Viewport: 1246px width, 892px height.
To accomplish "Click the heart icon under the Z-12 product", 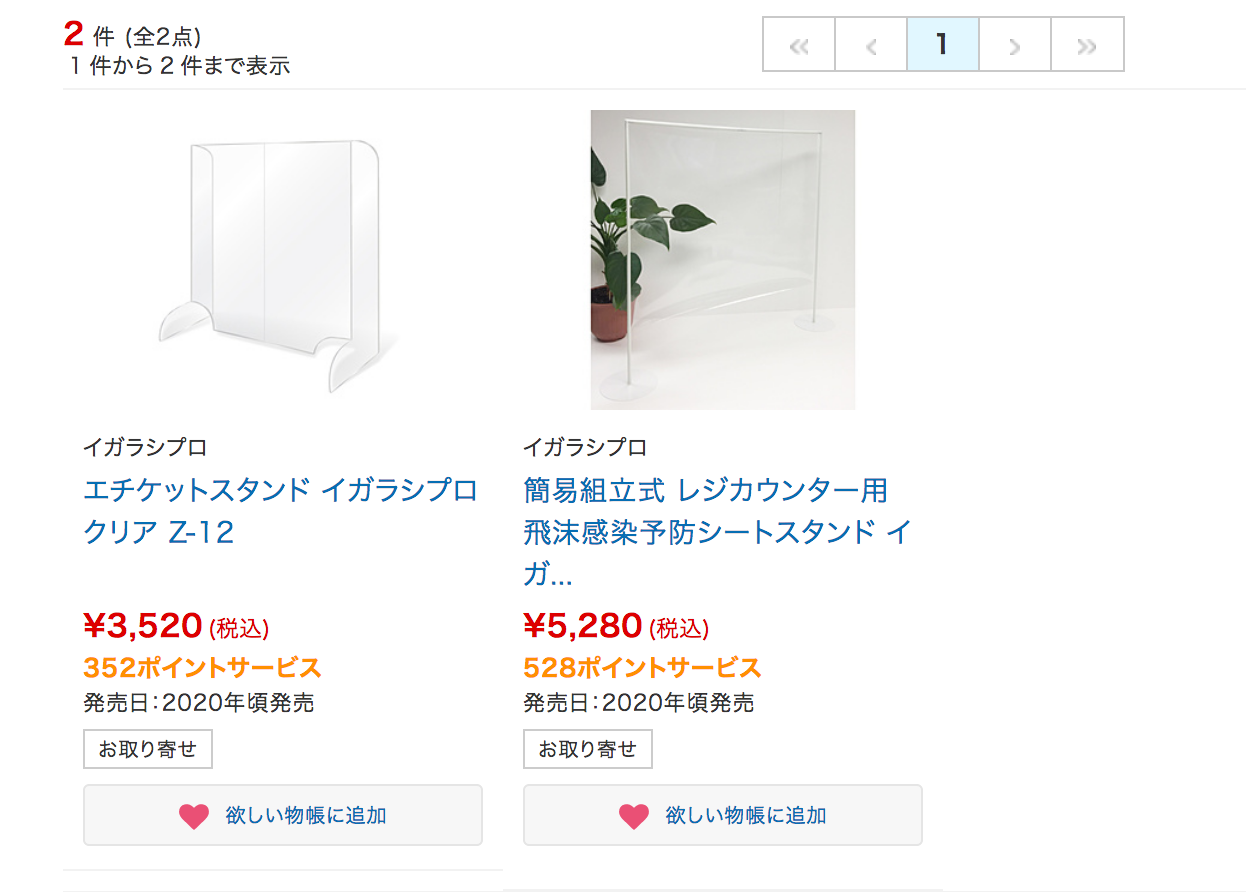I will pos(194,816).
